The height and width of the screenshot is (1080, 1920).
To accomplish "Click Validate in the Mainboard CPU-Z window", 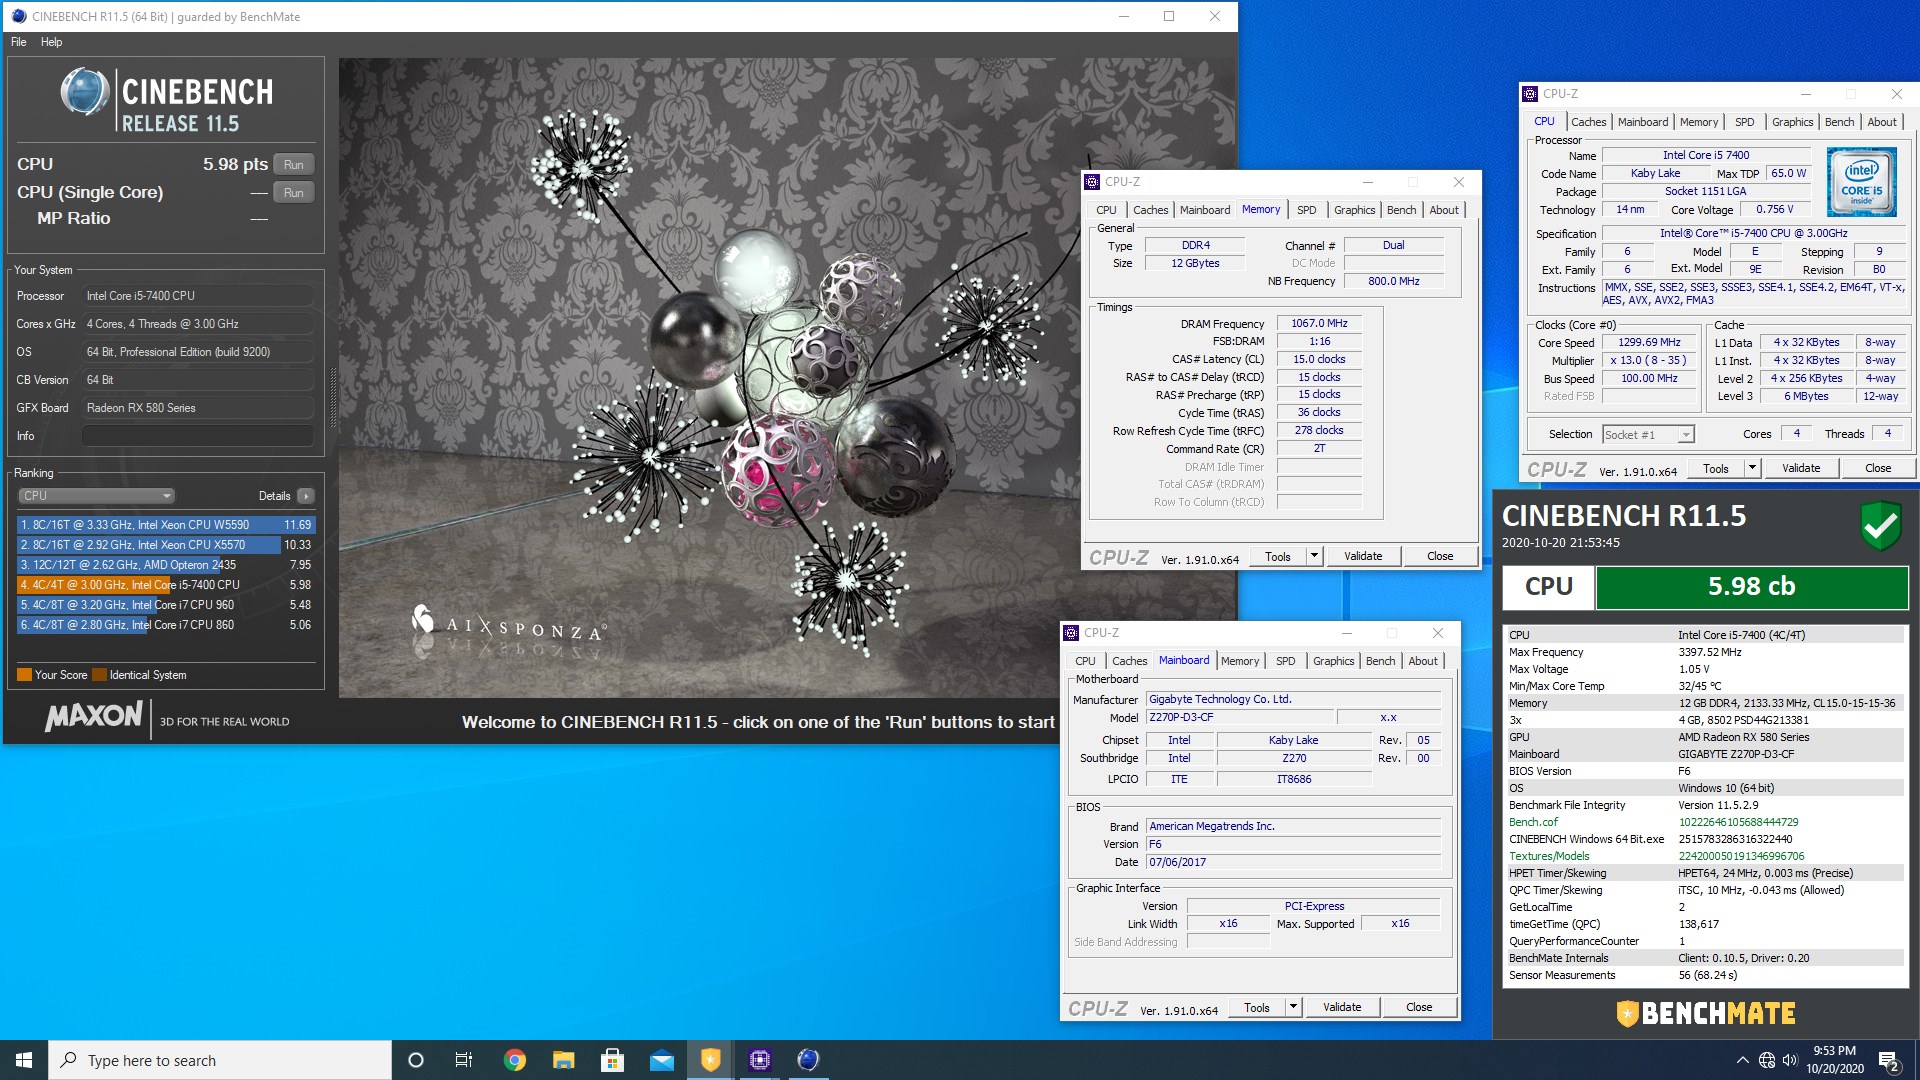I will (x=1342, y=1007).
